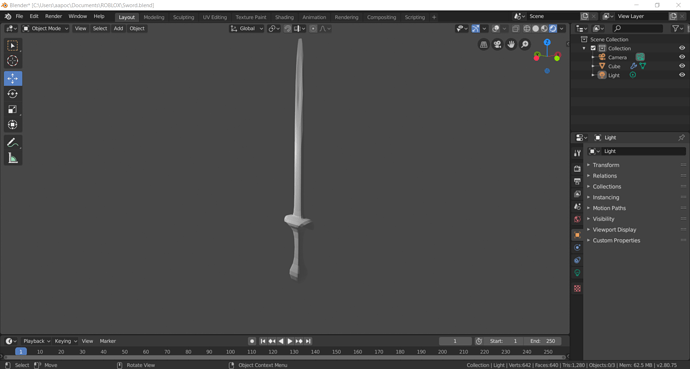The width and height of the screenshot is (690, 369).
Task: Toggle viewport overlays display
Action: click(x=496, y=29)
